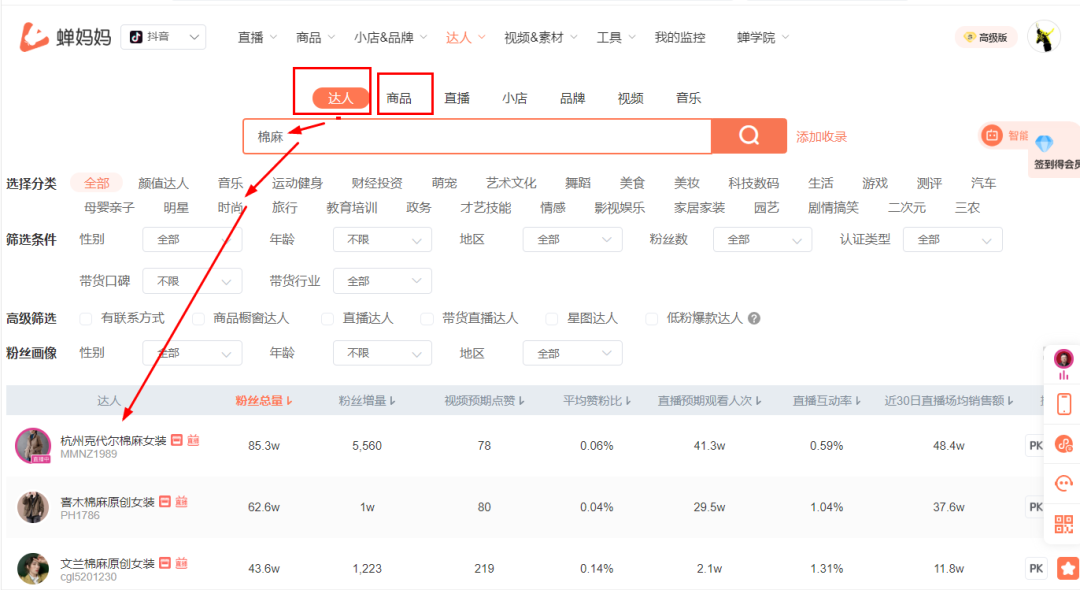1080x590 pixels.
Task: Expand the 年龄 dropdown showing 不限
Action: pos(382,239)
